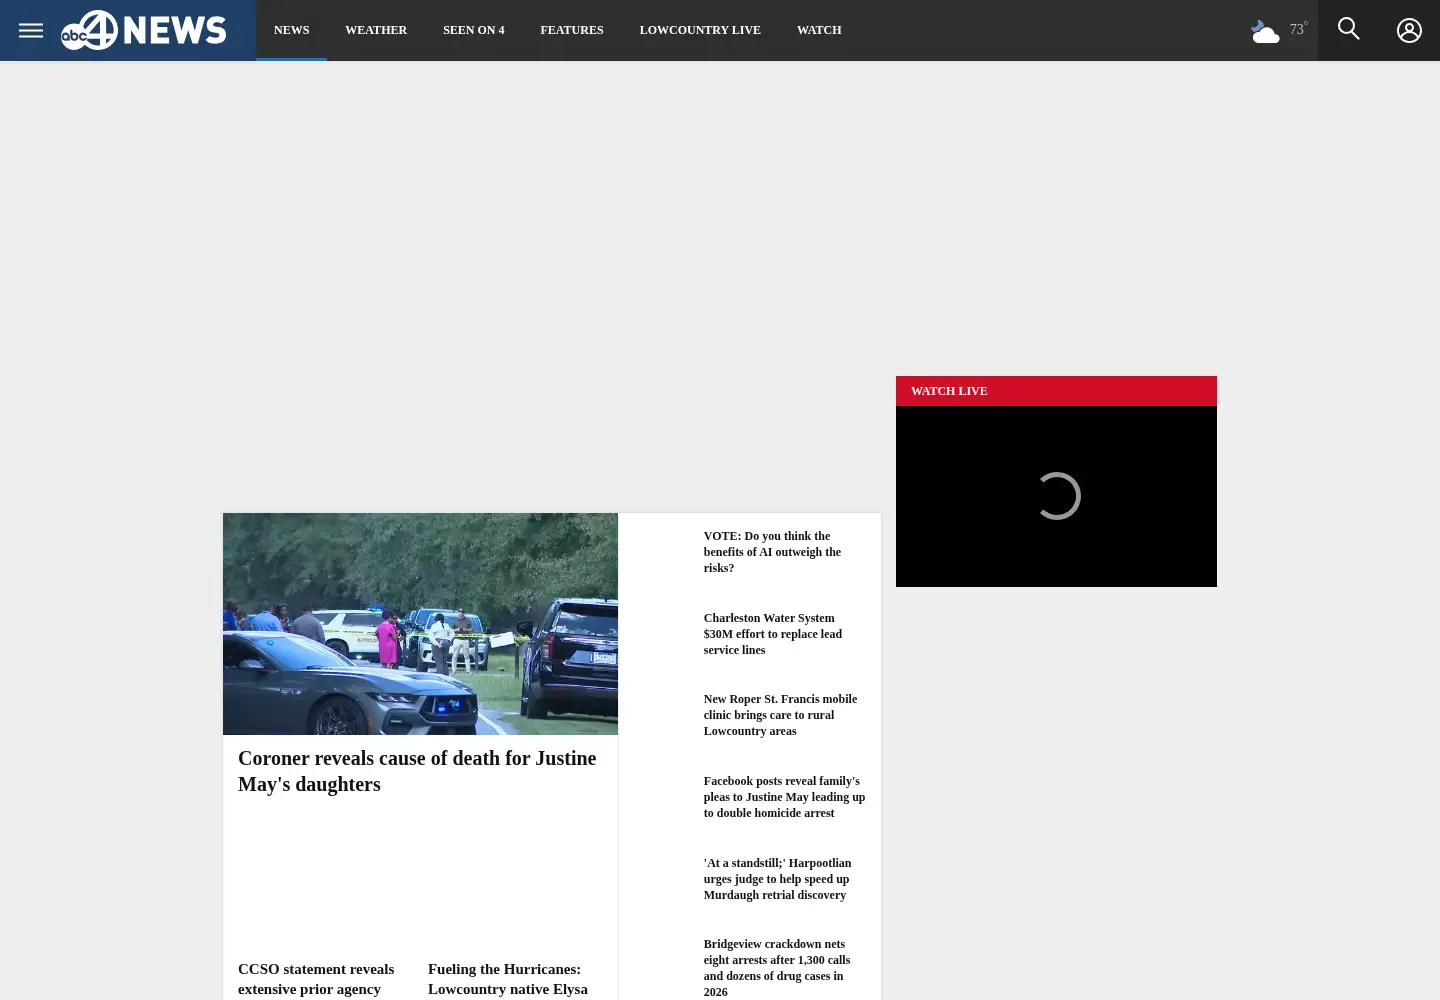
Task: Open Bridgeview crackdown arrests story
Action: [777, 968]
